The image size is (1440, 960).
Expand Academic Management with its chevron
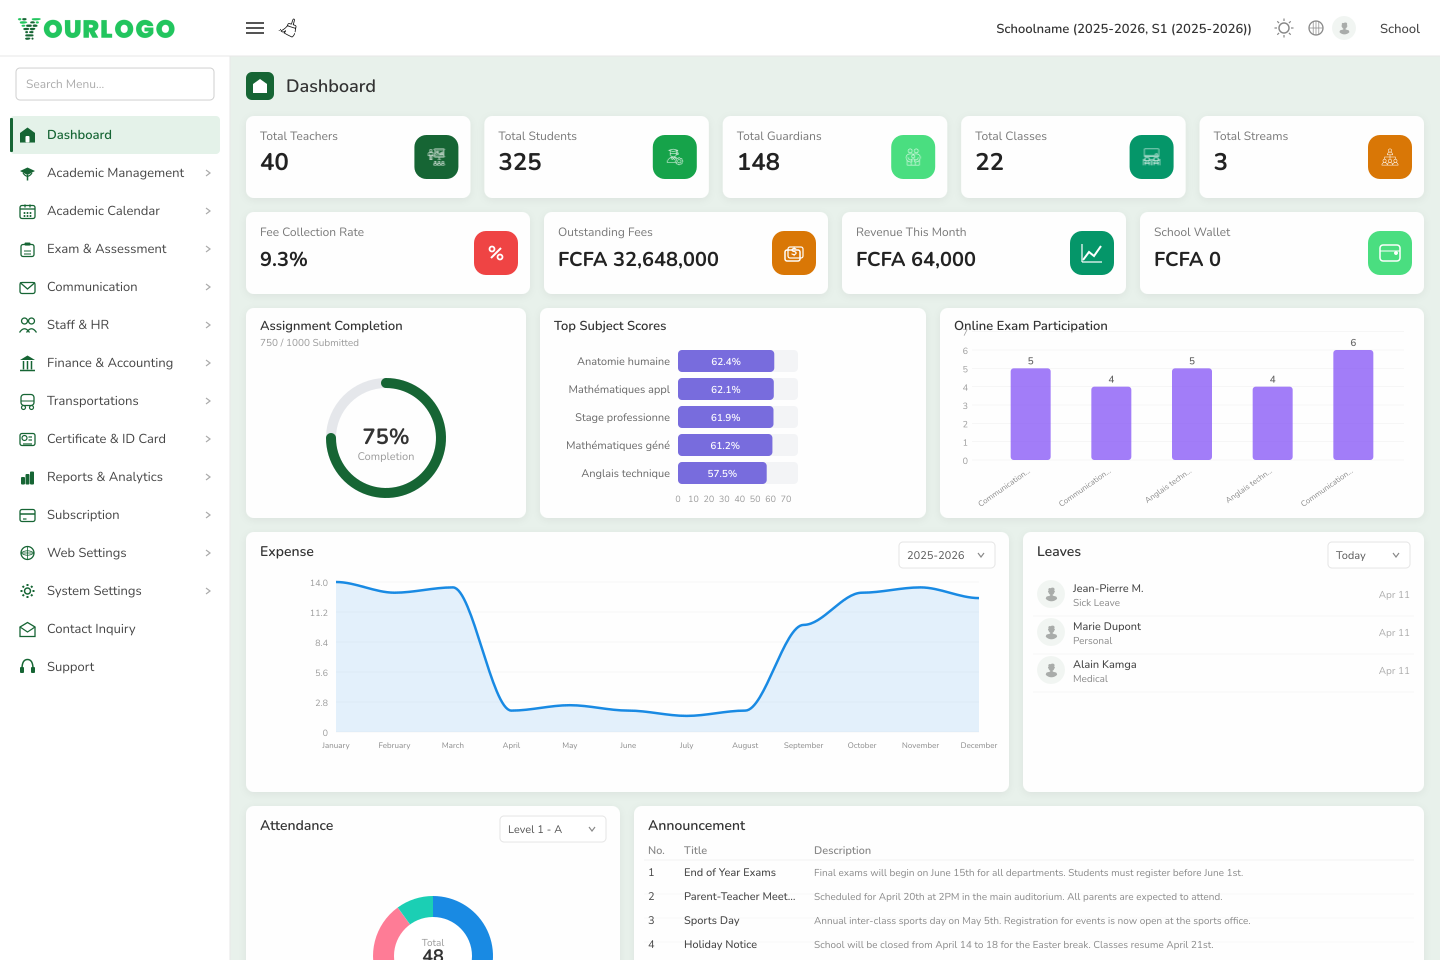point(208,173)
